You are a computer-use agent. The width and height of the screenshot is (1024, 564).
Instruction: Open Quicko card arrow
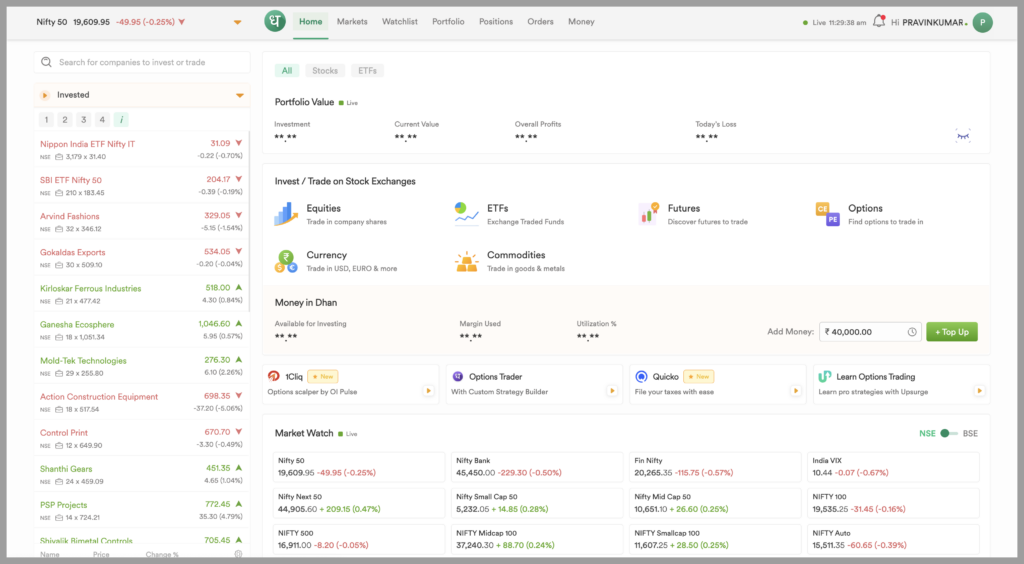point(795,390)
